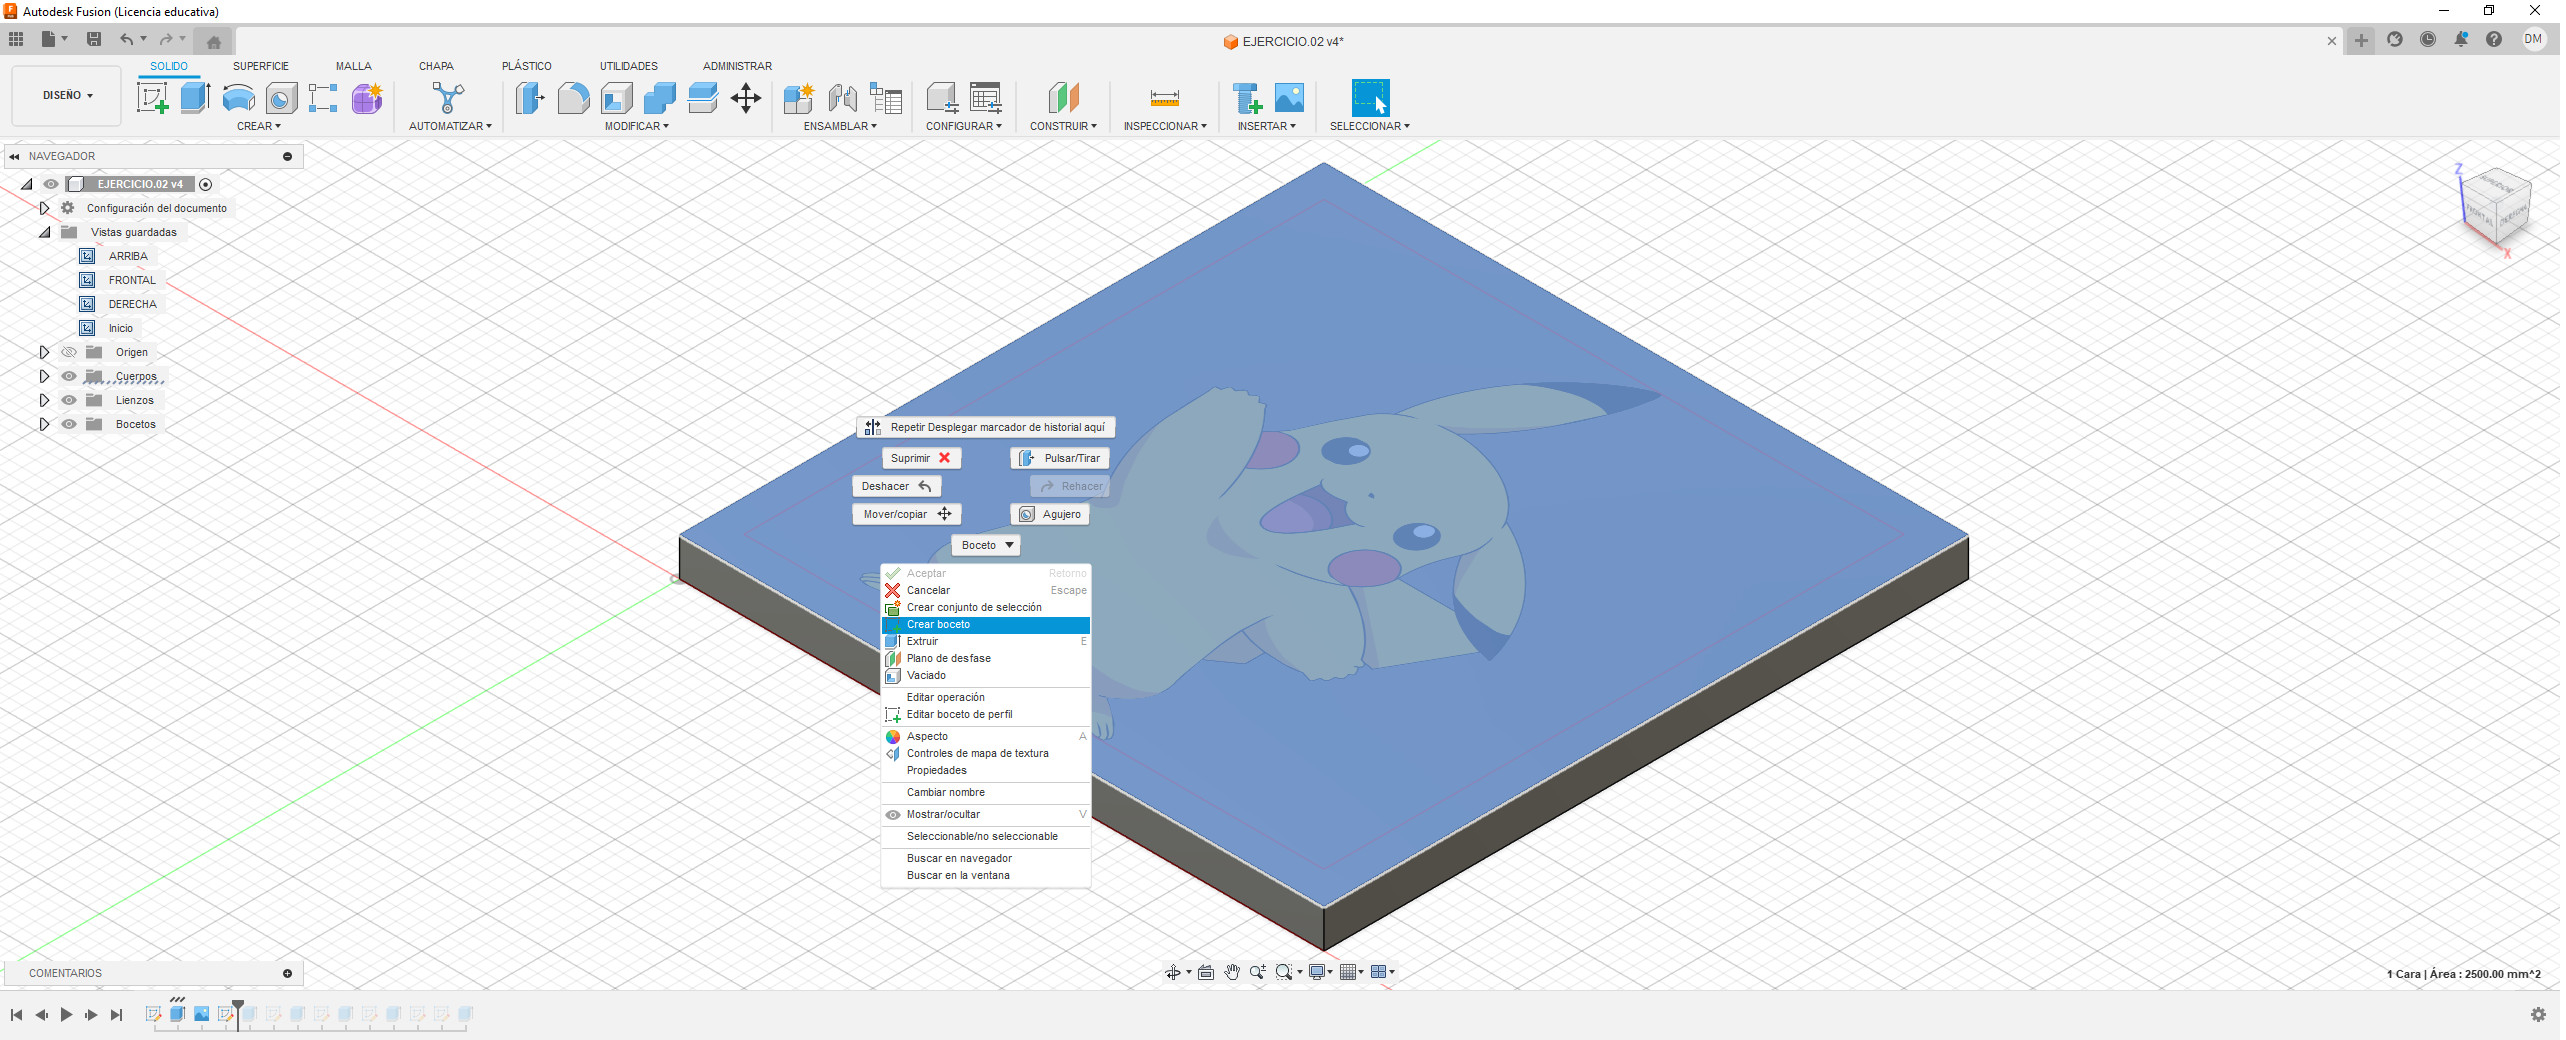
Task: Click the Insert Canvas image icon
Action: click(1289, 98)
